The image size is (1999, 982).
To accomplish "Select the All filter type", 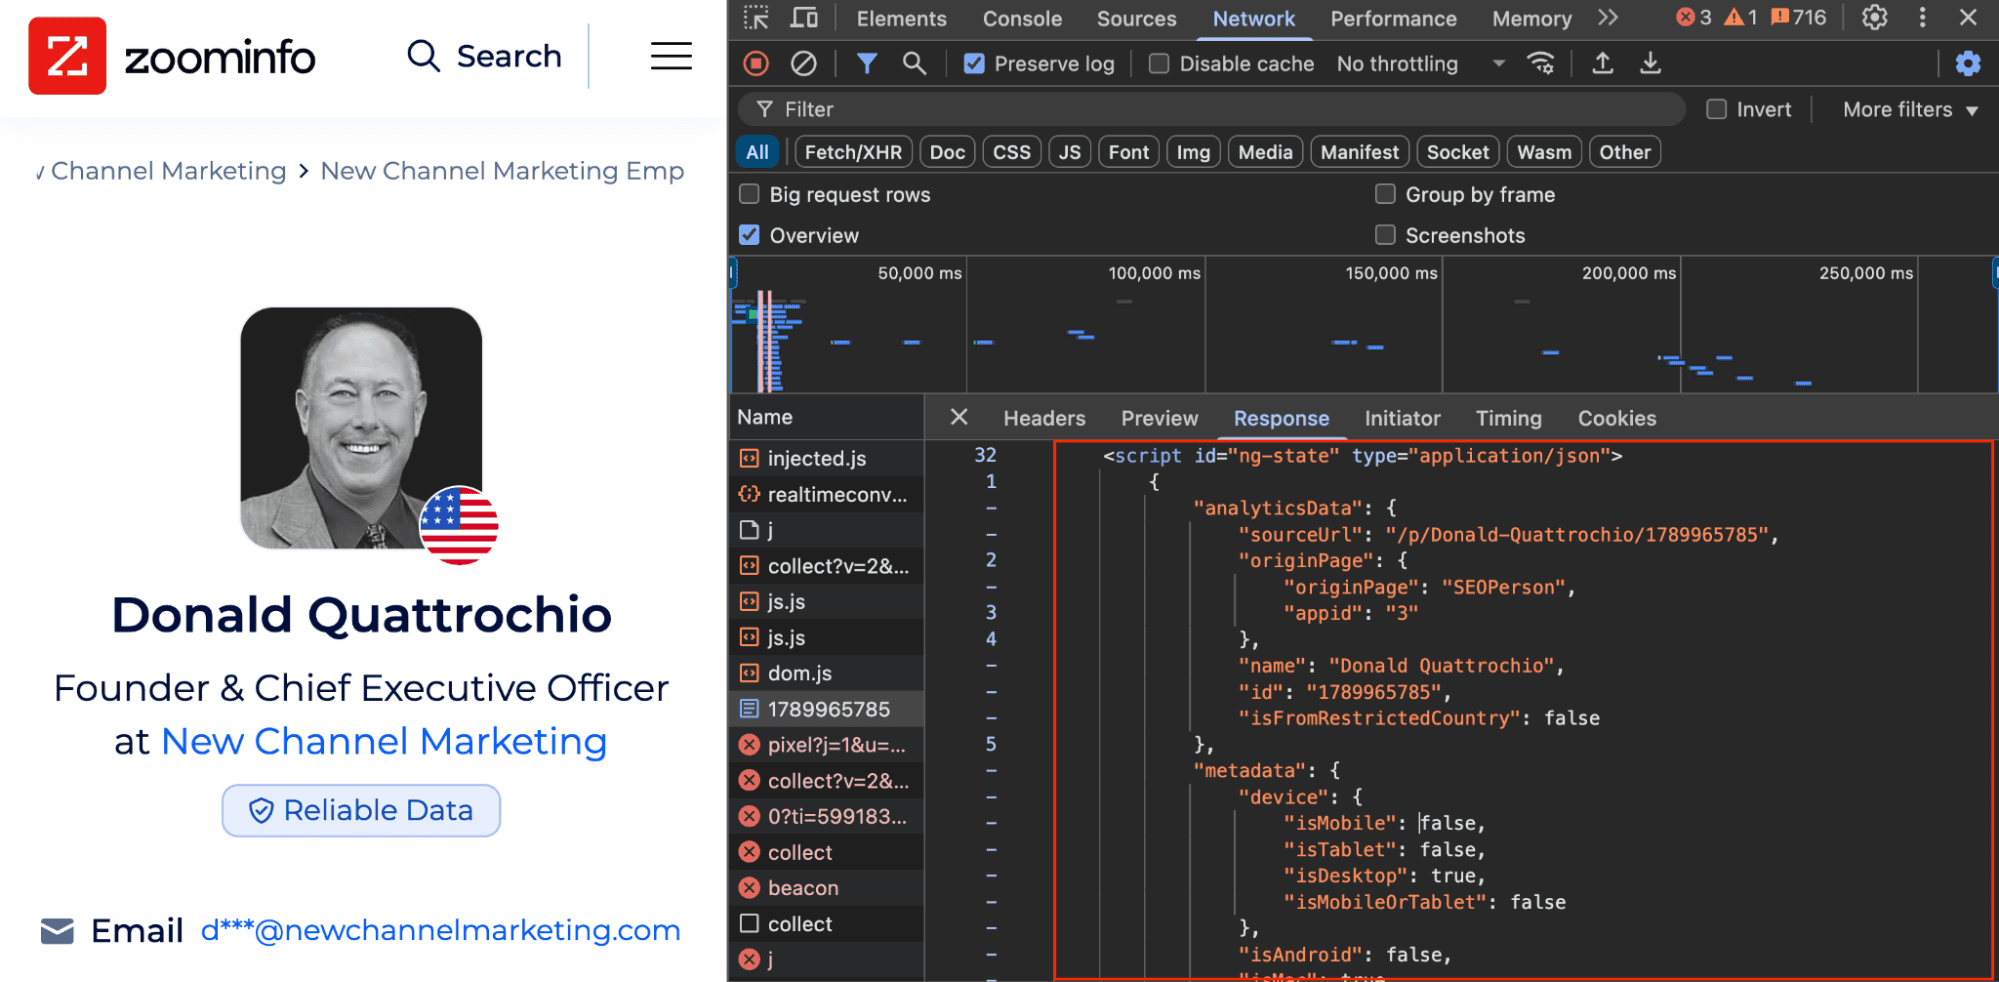I will tap(757, 152).
